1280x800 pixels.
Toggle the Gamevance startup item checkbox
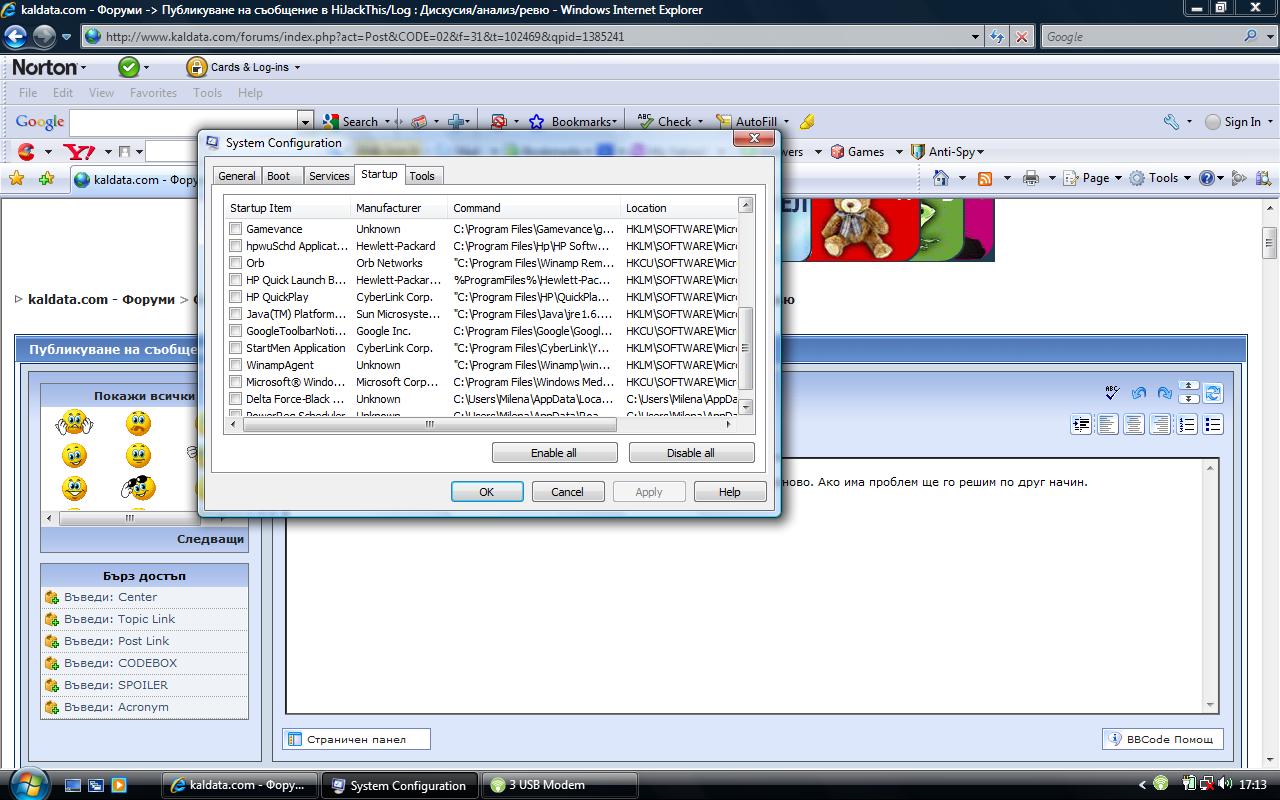pyautogui.click(x=236, y=229)
